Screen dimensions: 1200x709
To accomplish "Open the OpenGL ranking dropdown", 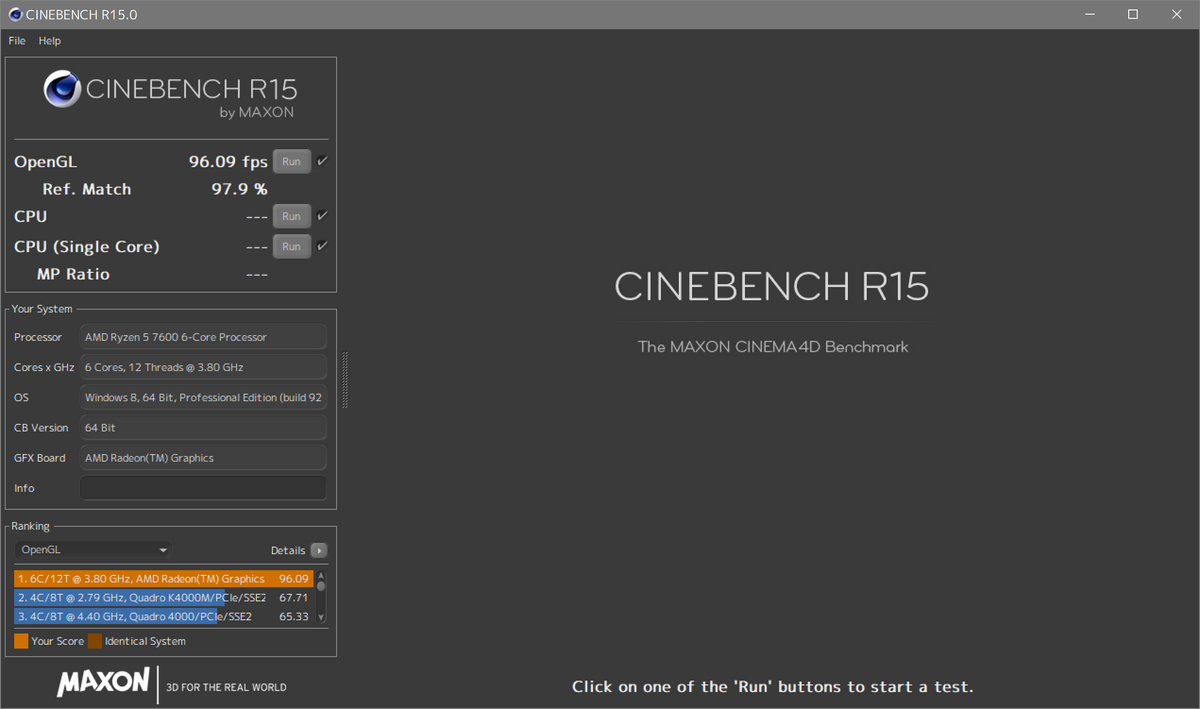I will point(94,550).
